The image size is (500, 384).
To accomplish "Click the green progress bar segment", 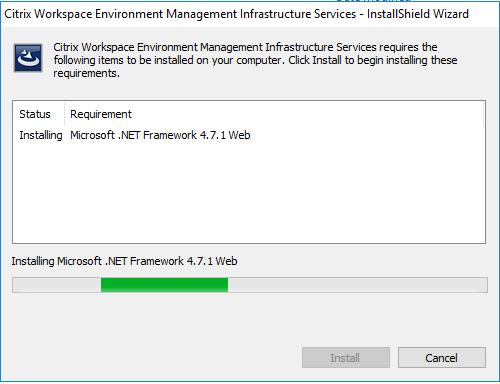I will pyautogui.click(x=164, y=285).
